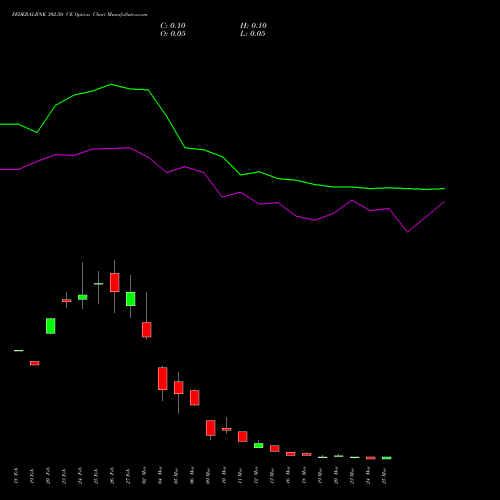Screen dimensions: 500x500
Task: Select the last green candlestick for 25 Mar
Action: (x=387, y=458)
